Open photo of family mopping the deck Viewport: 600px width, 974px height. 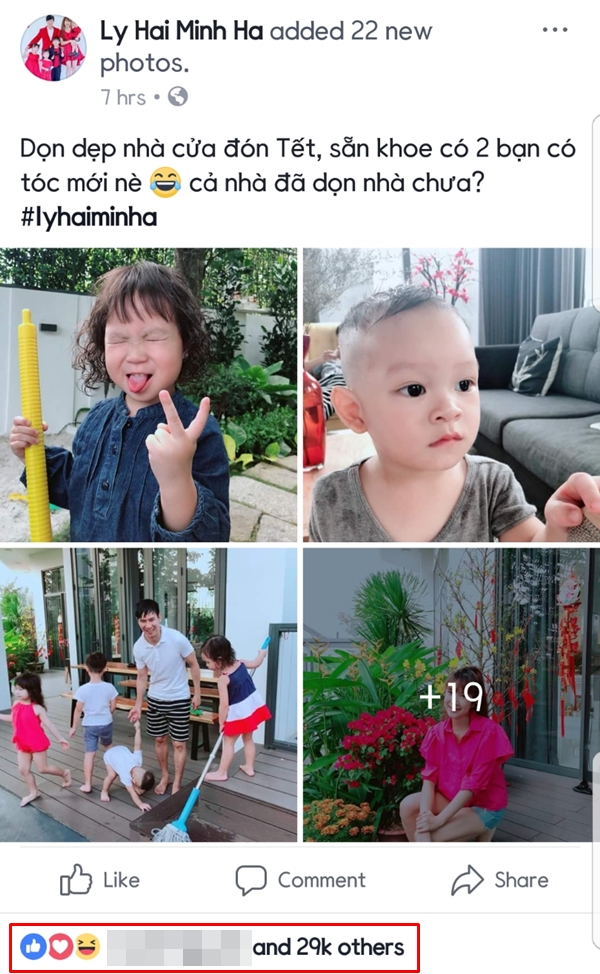[148, 694]
